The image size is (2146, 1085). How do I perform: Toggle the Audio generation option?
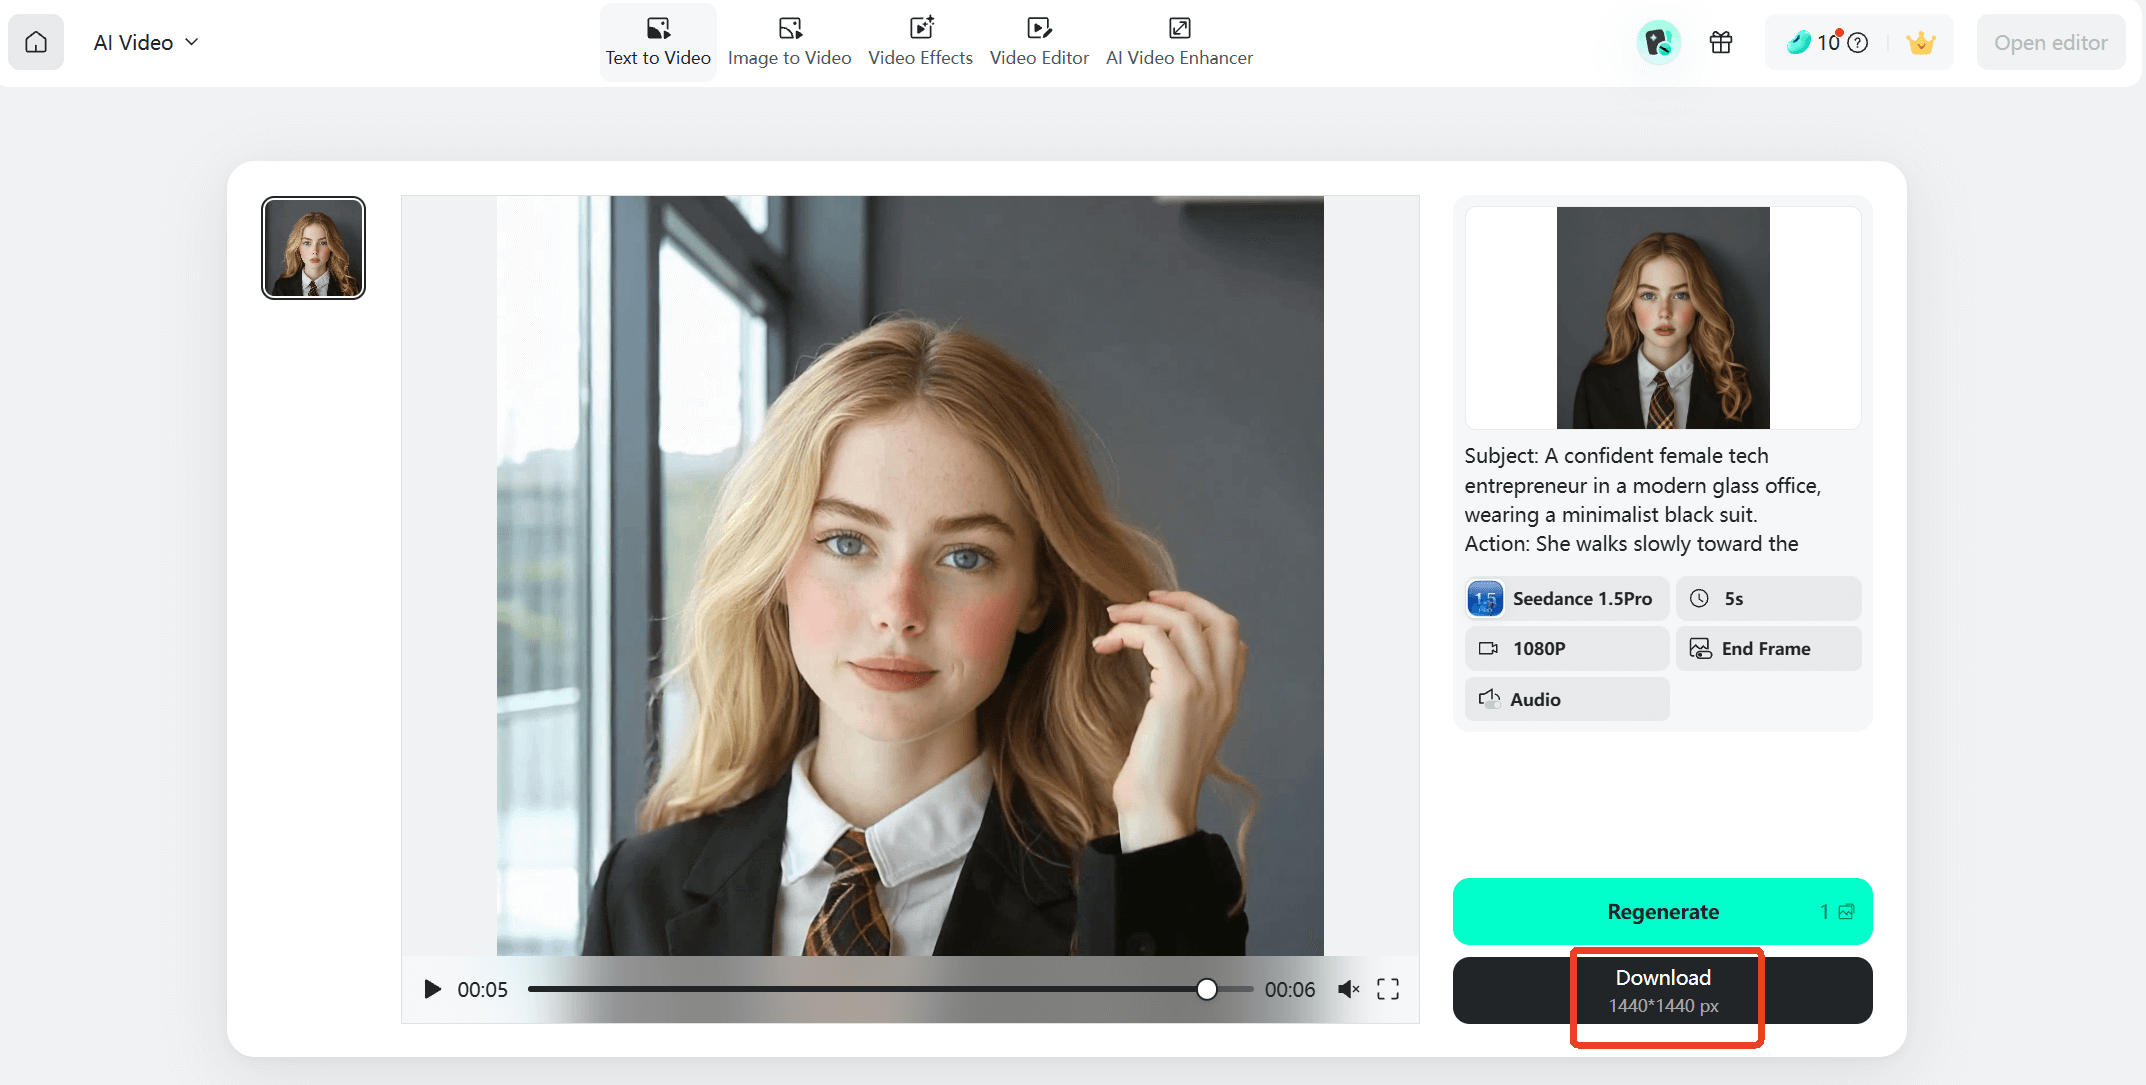click(x=1566, y=699)
